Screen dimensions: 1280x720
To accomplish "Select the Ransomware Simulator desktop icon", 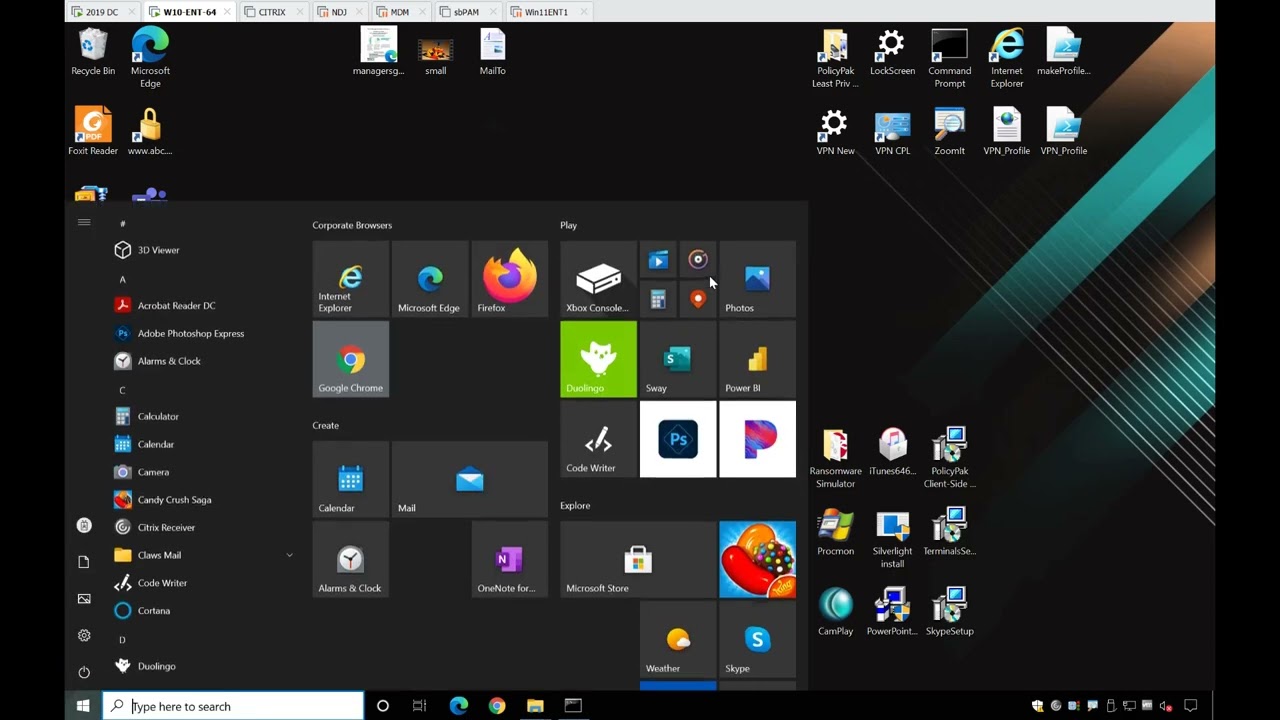I will 835,459.
